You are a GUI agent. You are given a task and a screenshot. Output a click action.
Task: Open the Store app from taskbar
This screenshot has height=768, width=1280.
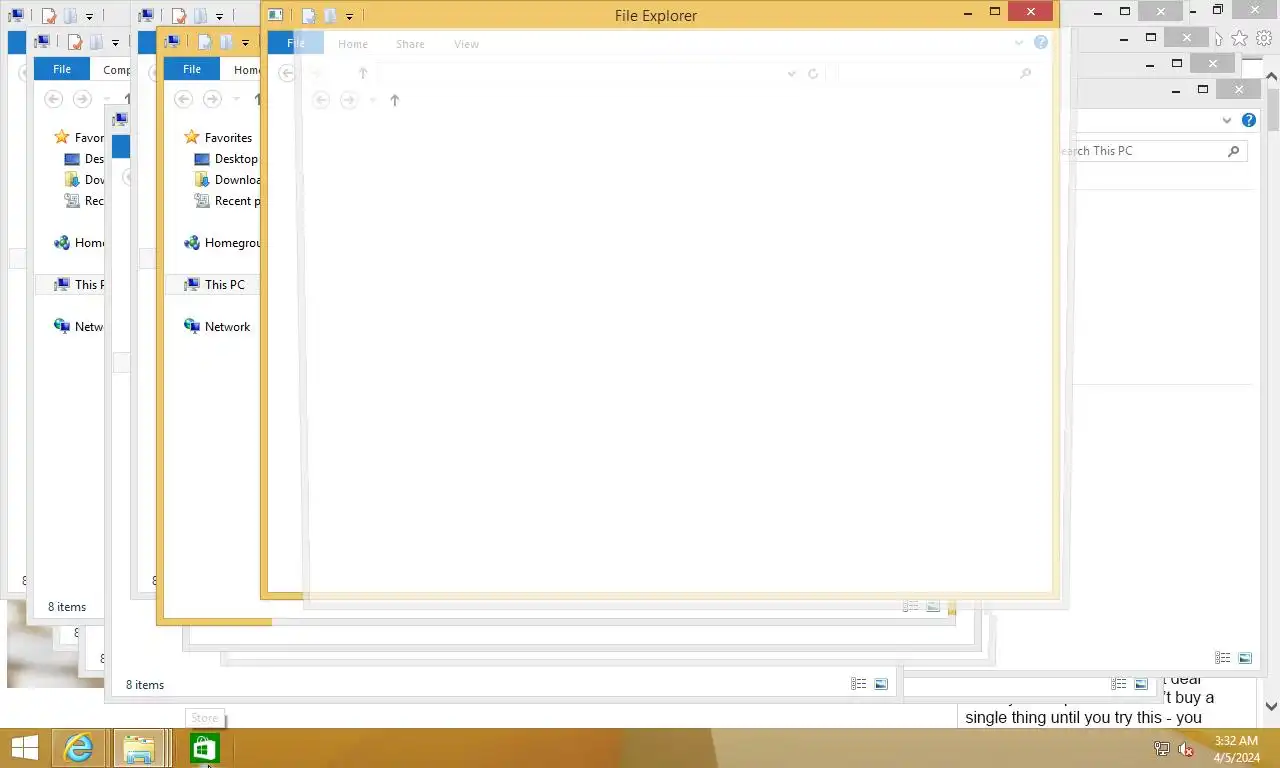pyautogui.click(x=204, y=748)
